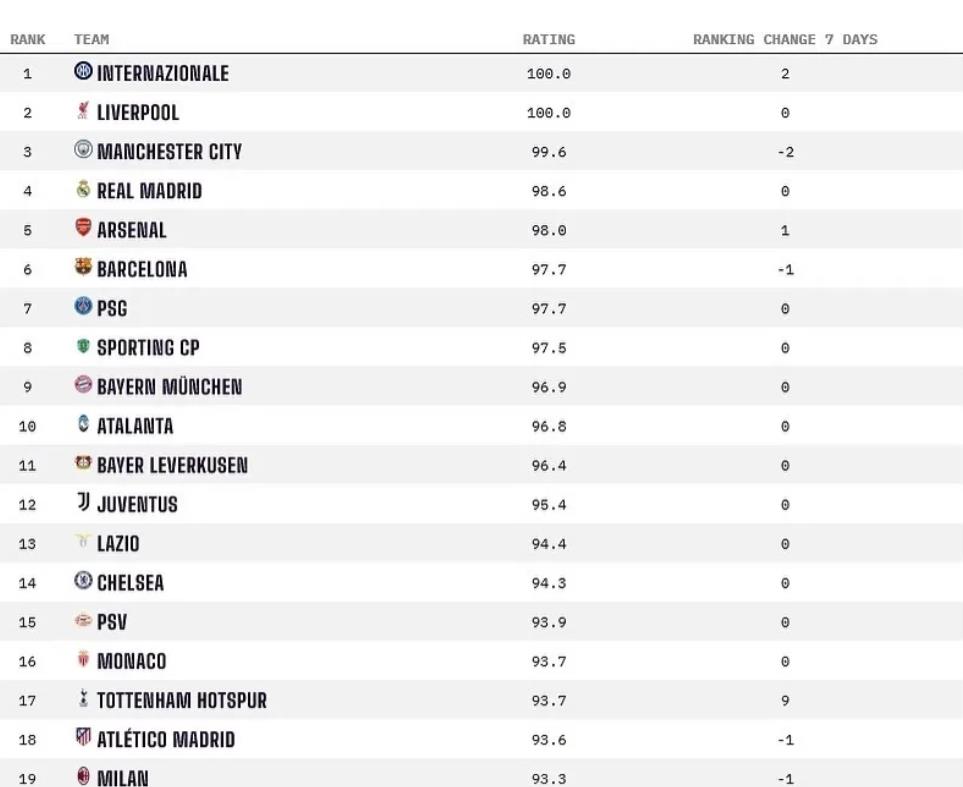Sort table by the Rank column header

tap(28, 40)
